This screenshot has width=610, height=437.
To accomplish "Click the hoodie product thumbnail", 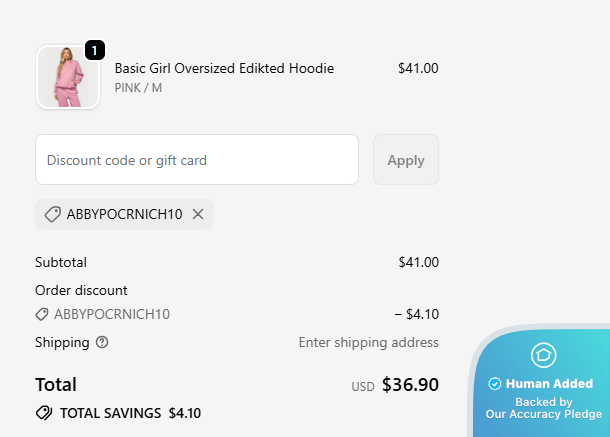I will click(68, 77).
